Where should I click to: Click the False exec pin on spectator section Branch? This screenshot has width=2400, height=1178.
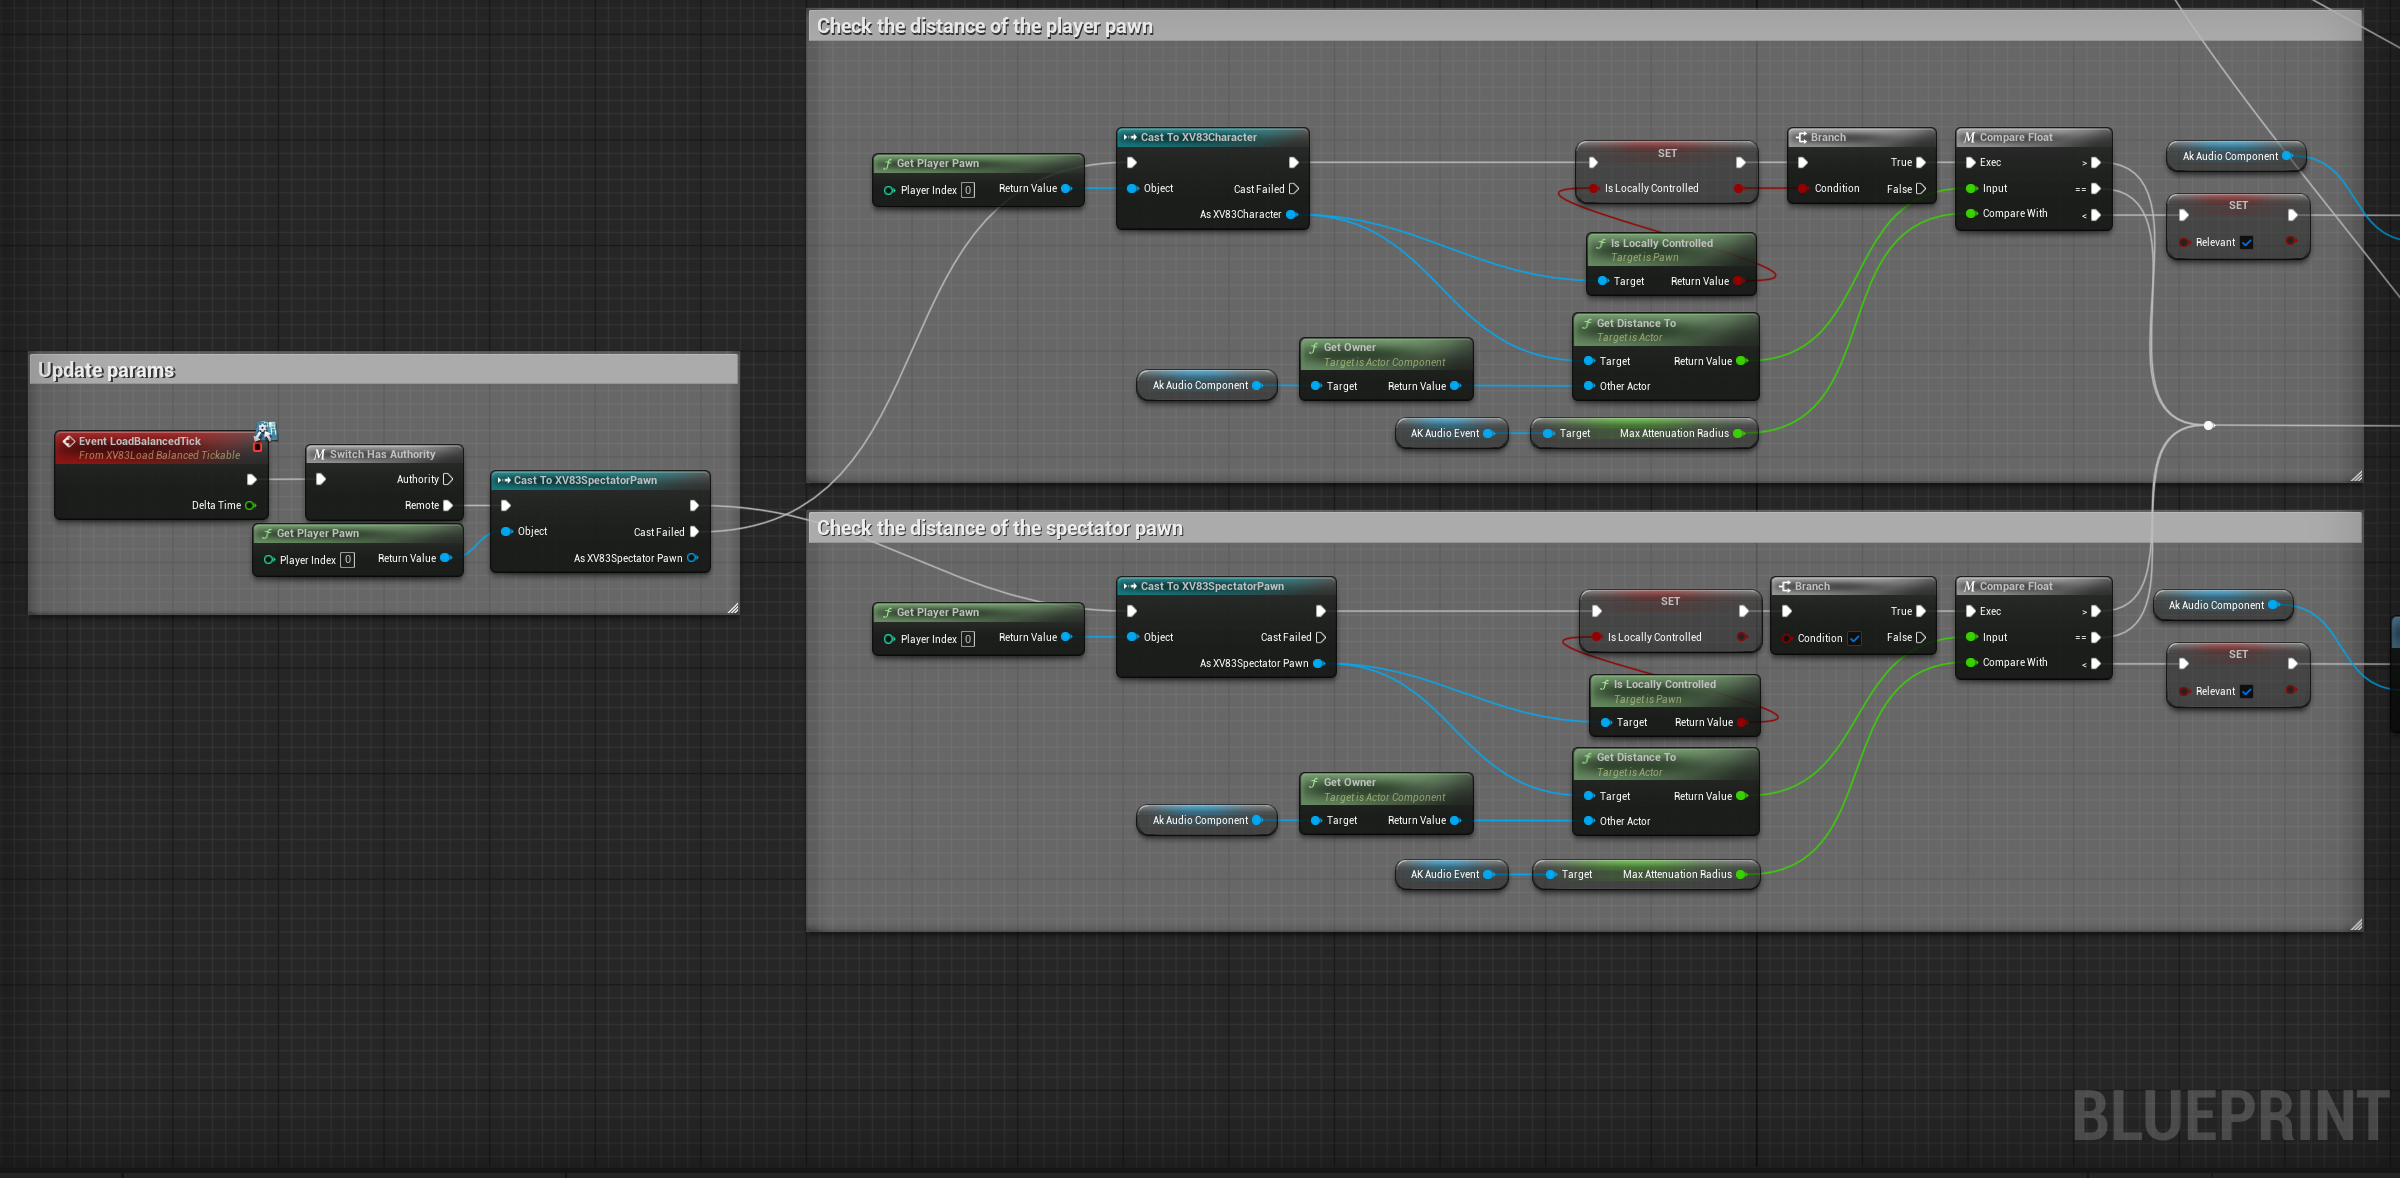[1920, 637]
